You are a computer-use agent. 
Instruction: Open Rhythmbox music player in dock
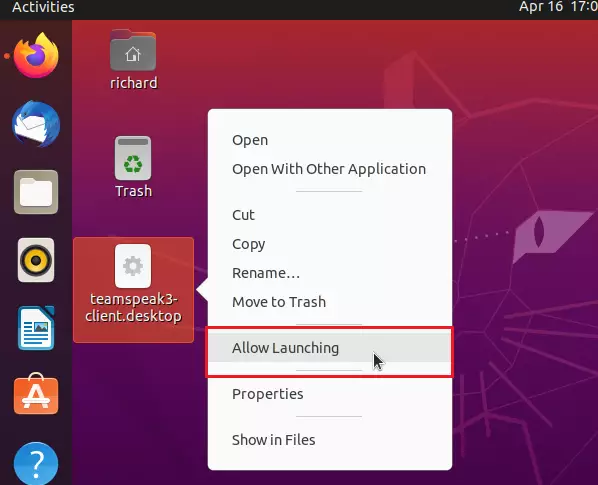click(36, 260)
